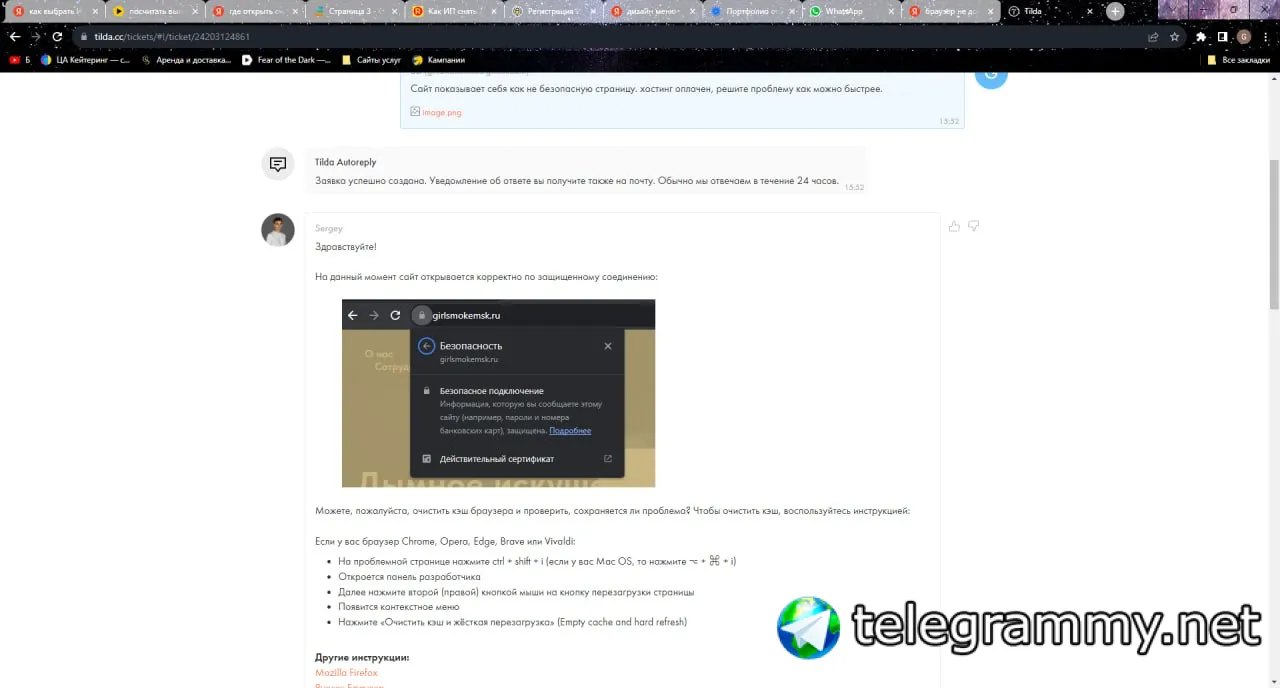
Task: Open the 'Fear of the Dark' bookmark
Action: tap(286, 60)
